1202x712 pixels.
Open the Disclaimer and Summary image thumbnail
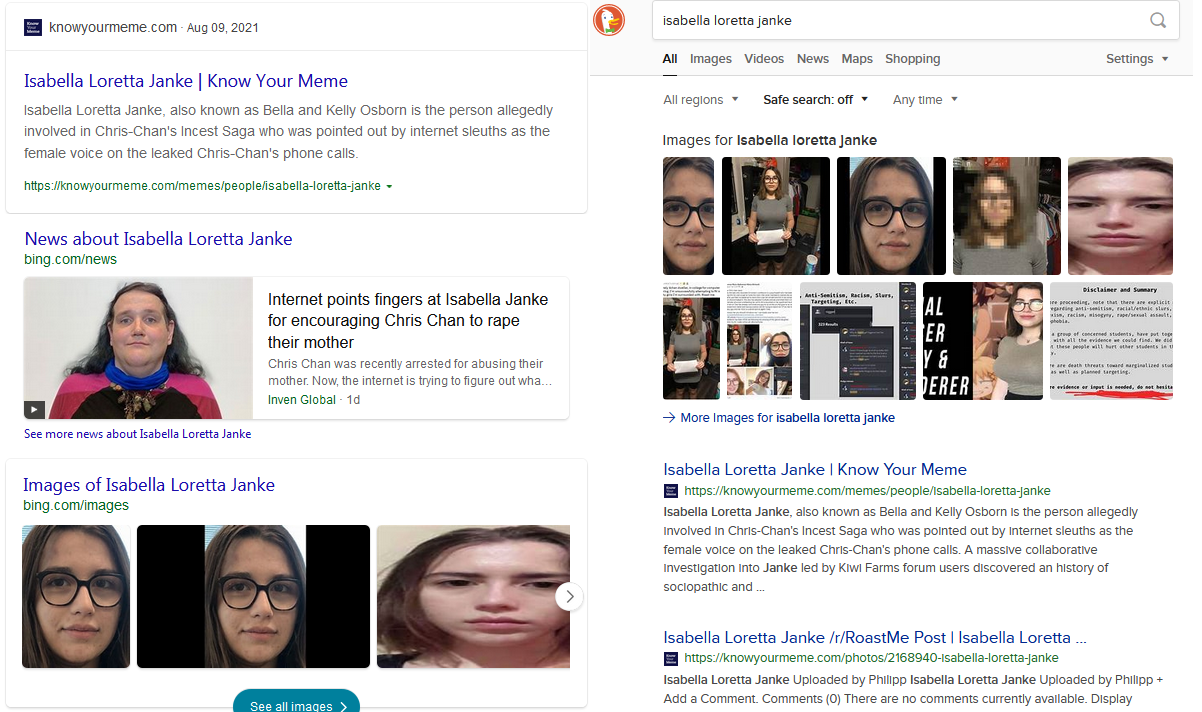[x=1111, y=341]
